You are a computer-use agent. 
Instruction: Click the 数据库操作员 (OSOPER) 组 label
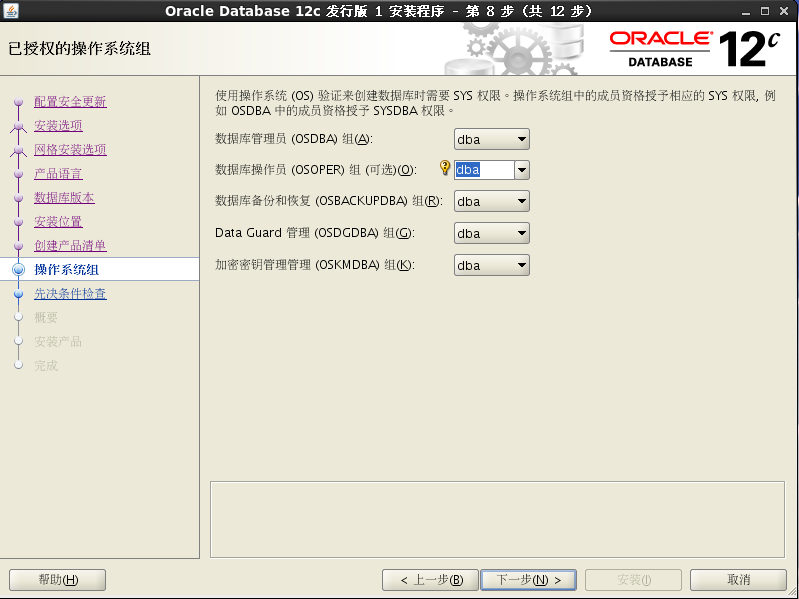316,170
